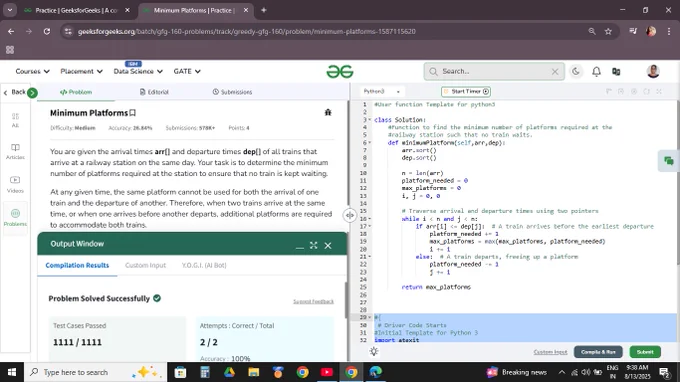Screen dimensions: 680x382
Task: Switch to the Practice GeeksforGeeks browser tab
Action: click(77, 10)
